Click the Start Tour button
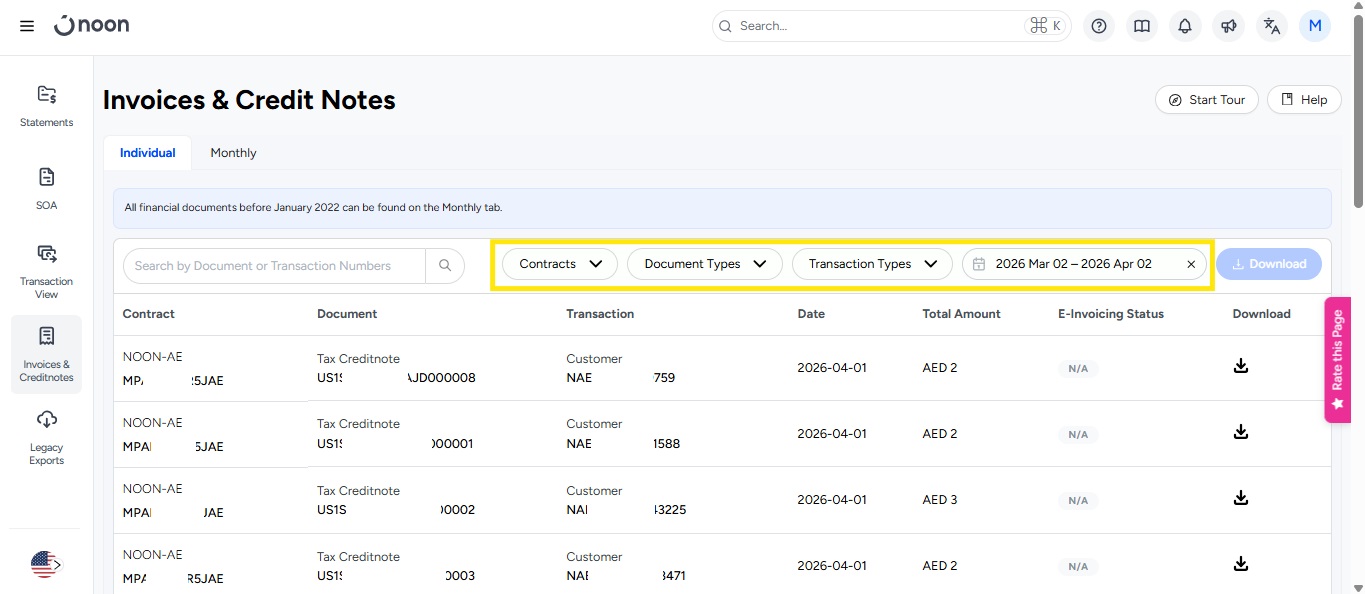This screenshot has width=1365, height=594. 1206,100
